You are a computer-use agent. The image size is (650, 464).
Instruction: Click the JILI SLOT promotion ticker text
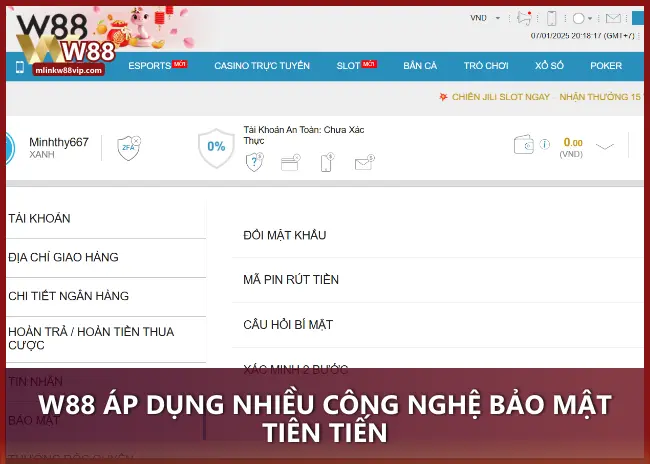click(546, 97)
